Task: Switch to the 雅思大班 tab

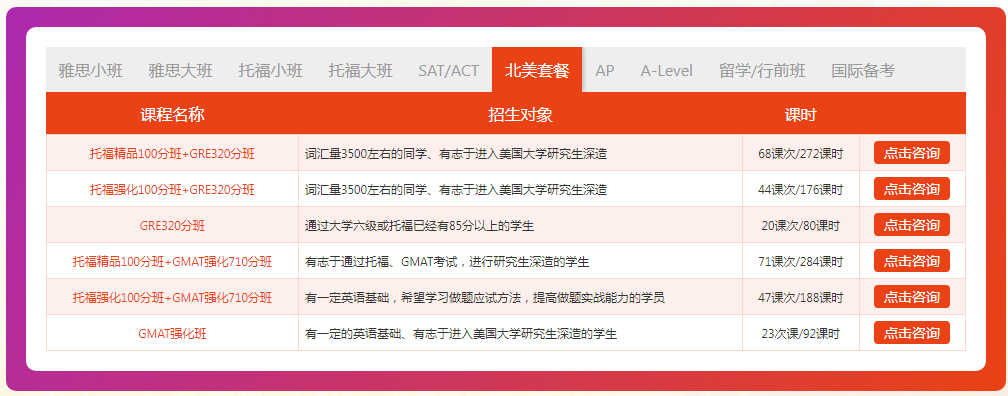Action: click(181, 70)
